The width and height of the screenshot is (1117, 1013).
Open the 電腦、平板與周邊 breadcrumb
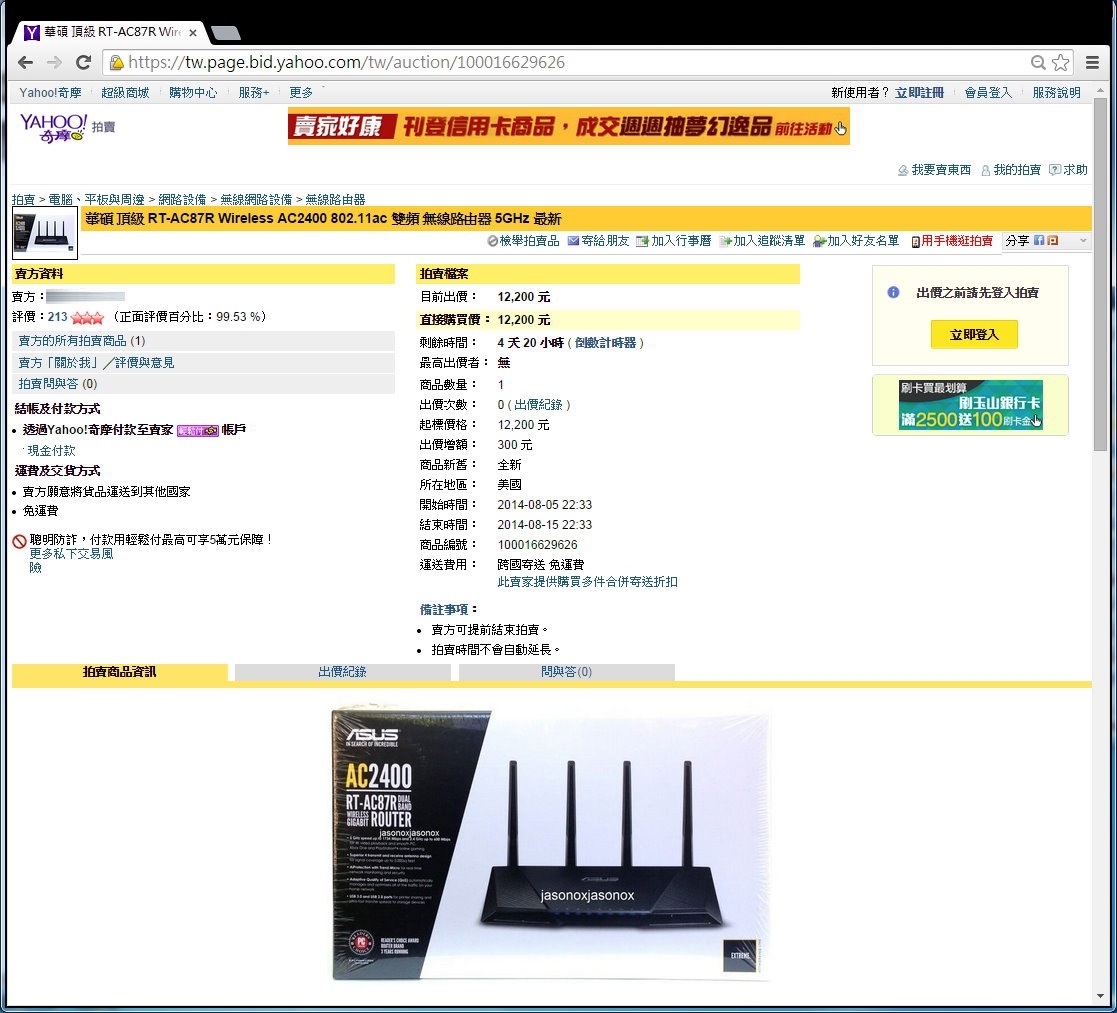tap(96, 199)
